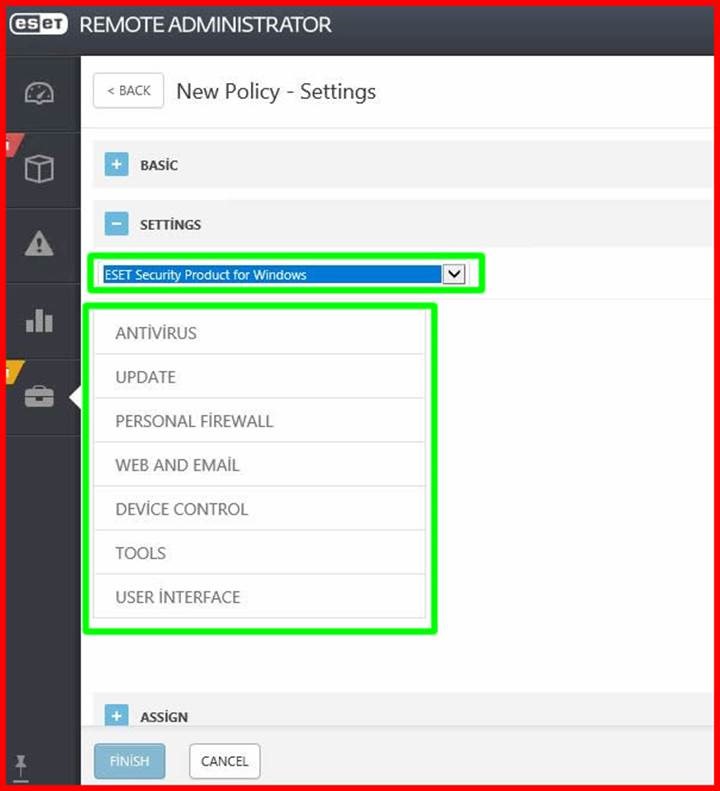Screen dimensions: 720x791
Task: Click the CANCEL button
Action: click(225, 761)
